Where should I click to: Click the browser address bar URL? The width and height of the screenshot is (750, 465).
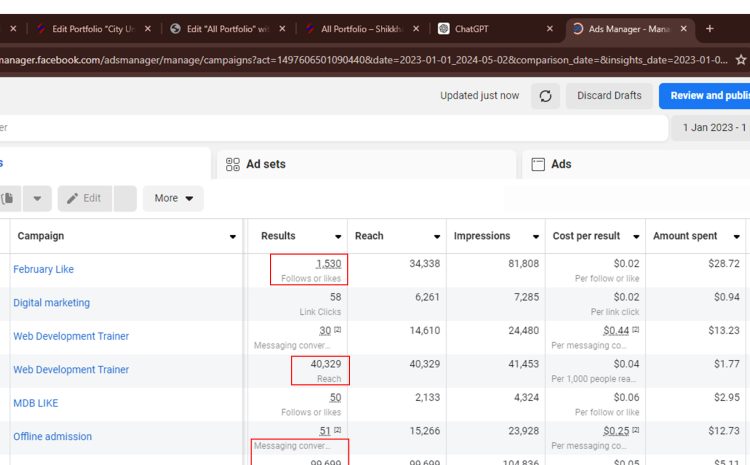[x=360, y=60]
